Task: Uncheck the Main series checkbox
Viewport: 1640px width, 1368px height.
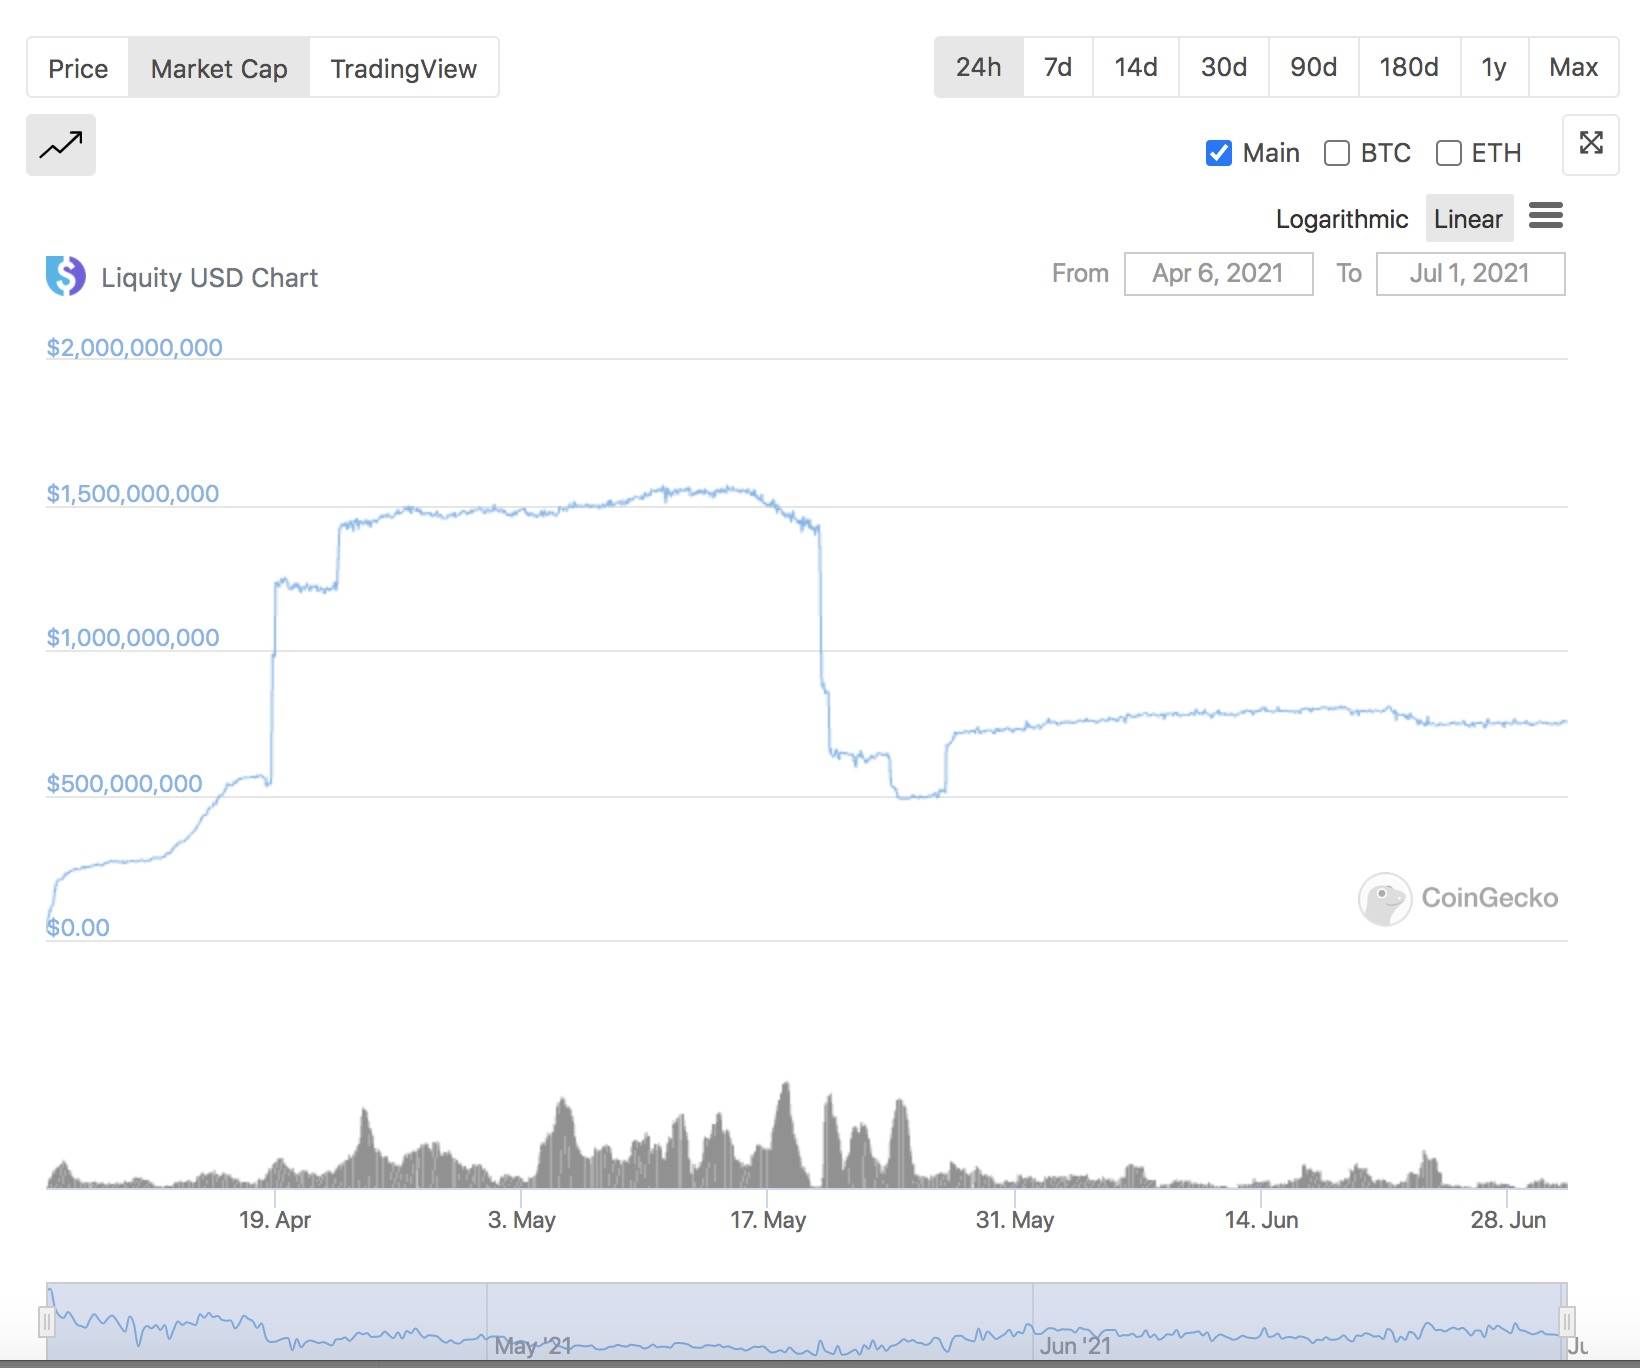Action: [1218, 153]
